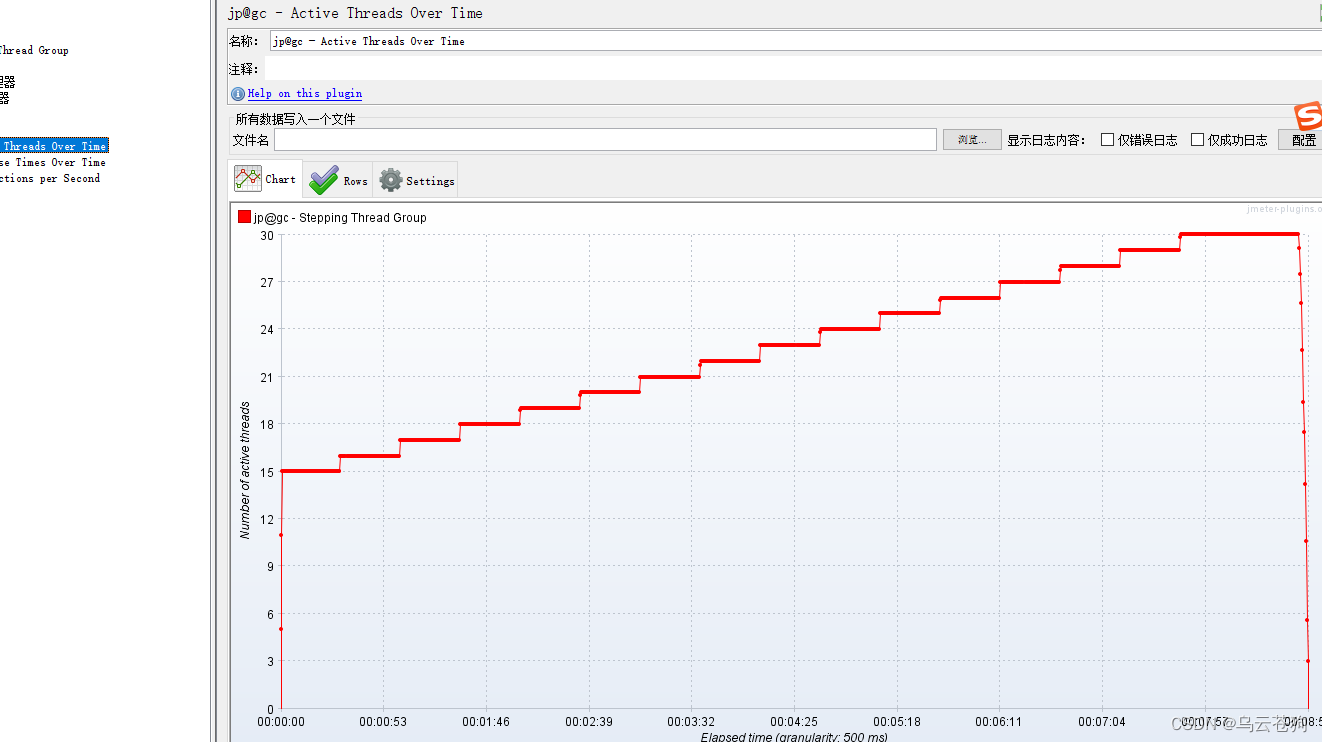Select Response Times Over Time tree item

(x=52, y=162)
